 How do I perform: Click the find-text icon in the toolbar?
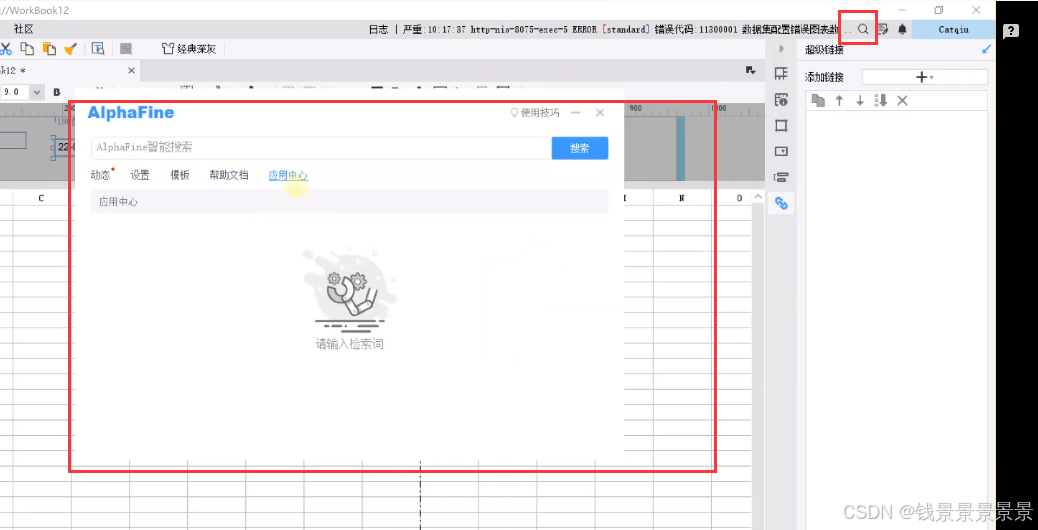(x=98, y=48)
